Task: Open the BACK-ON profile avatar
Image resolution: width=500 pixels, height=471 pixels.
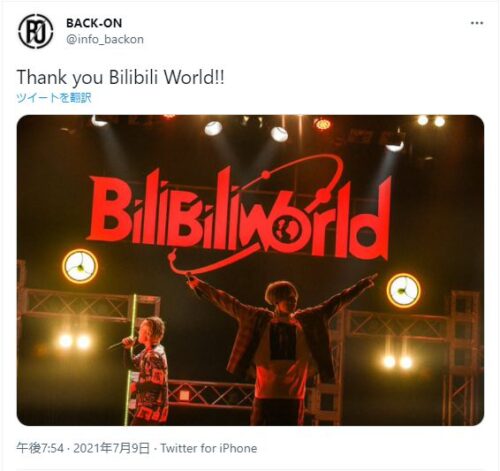Action: pyautogui.click(x=35, y=31)
